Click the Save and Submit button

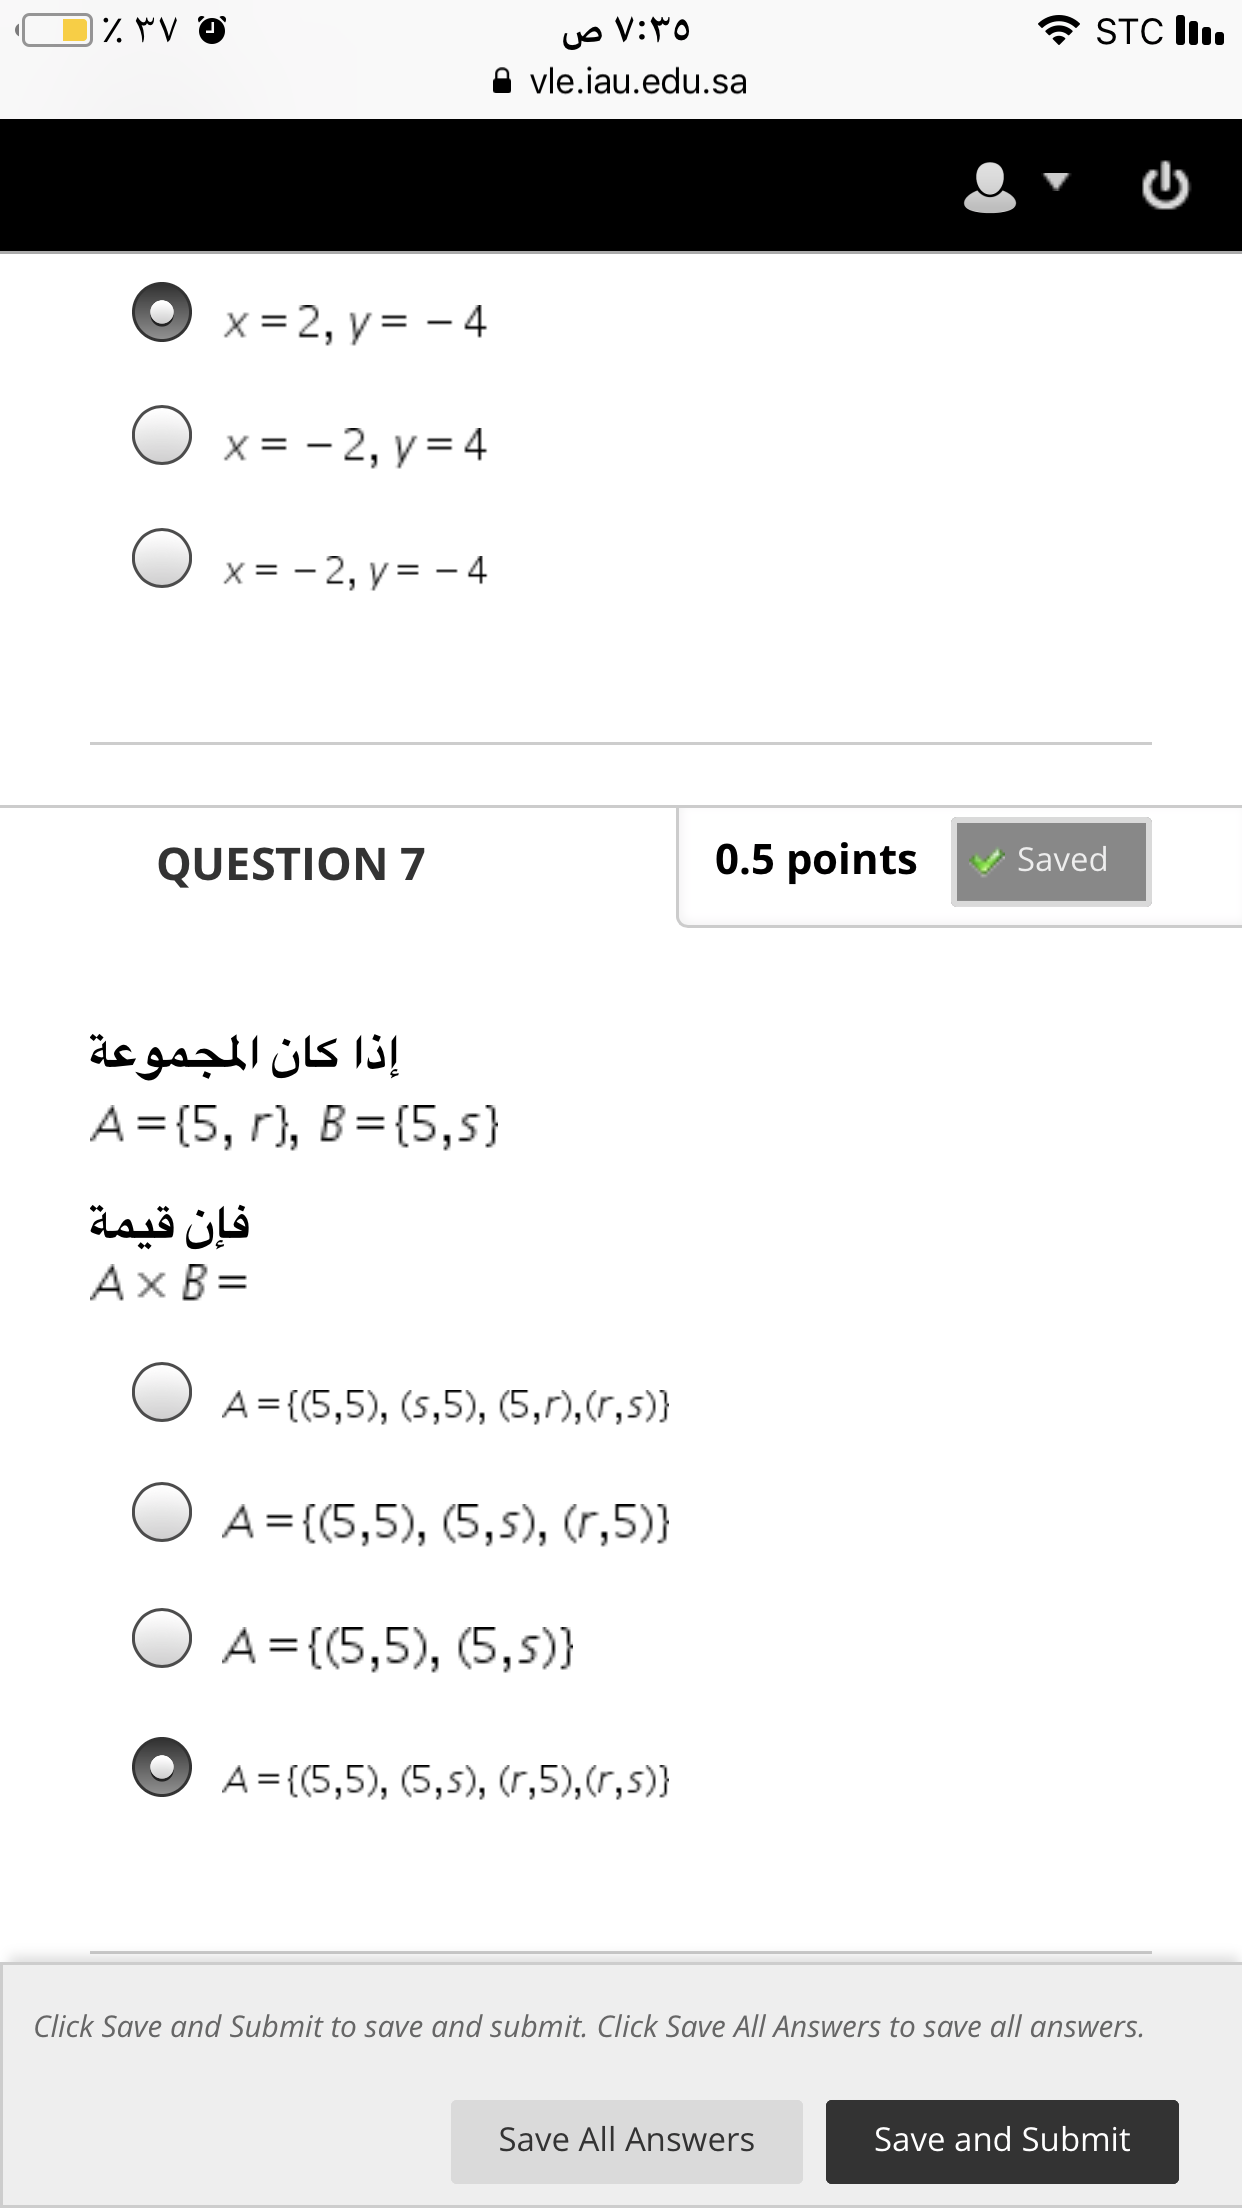[x=1002, y=2140]
